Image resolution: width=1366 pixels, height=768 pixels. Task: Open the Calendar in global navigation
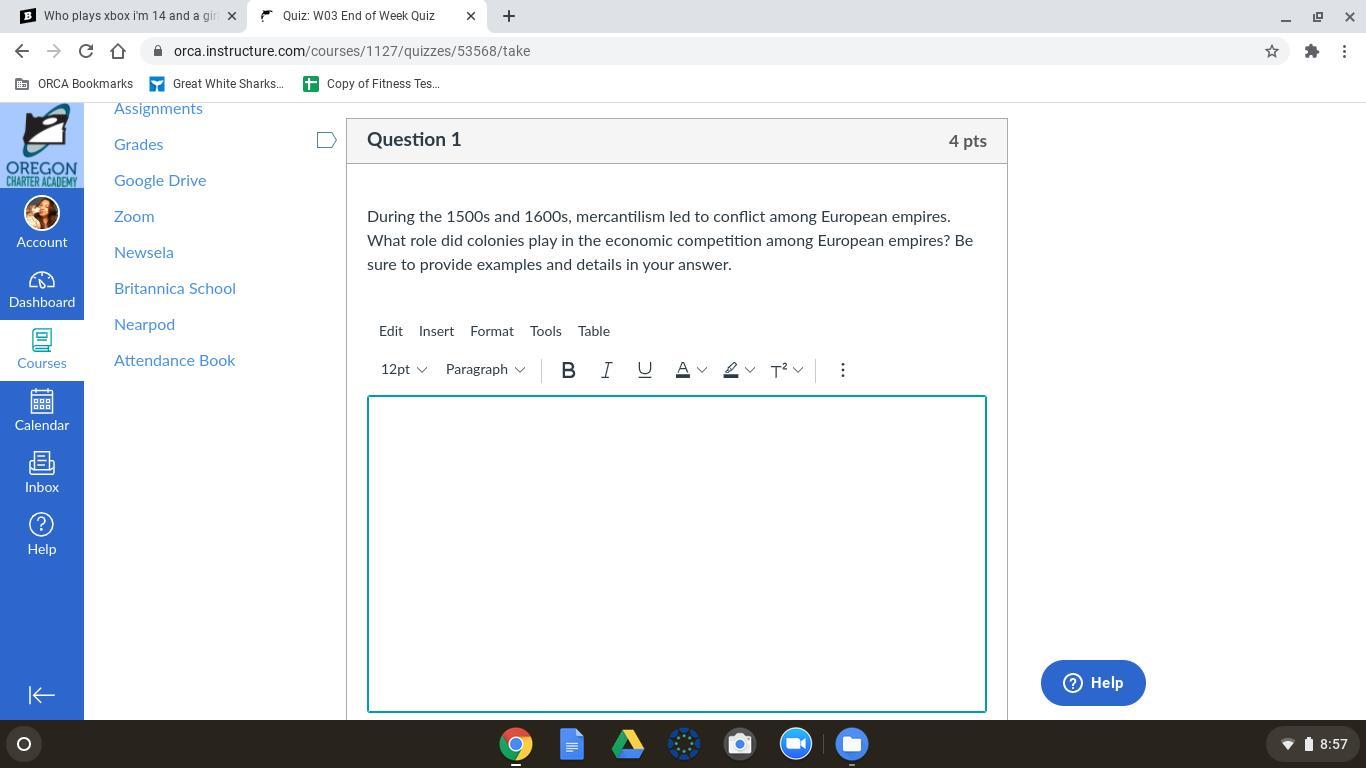tap(42, 412)
